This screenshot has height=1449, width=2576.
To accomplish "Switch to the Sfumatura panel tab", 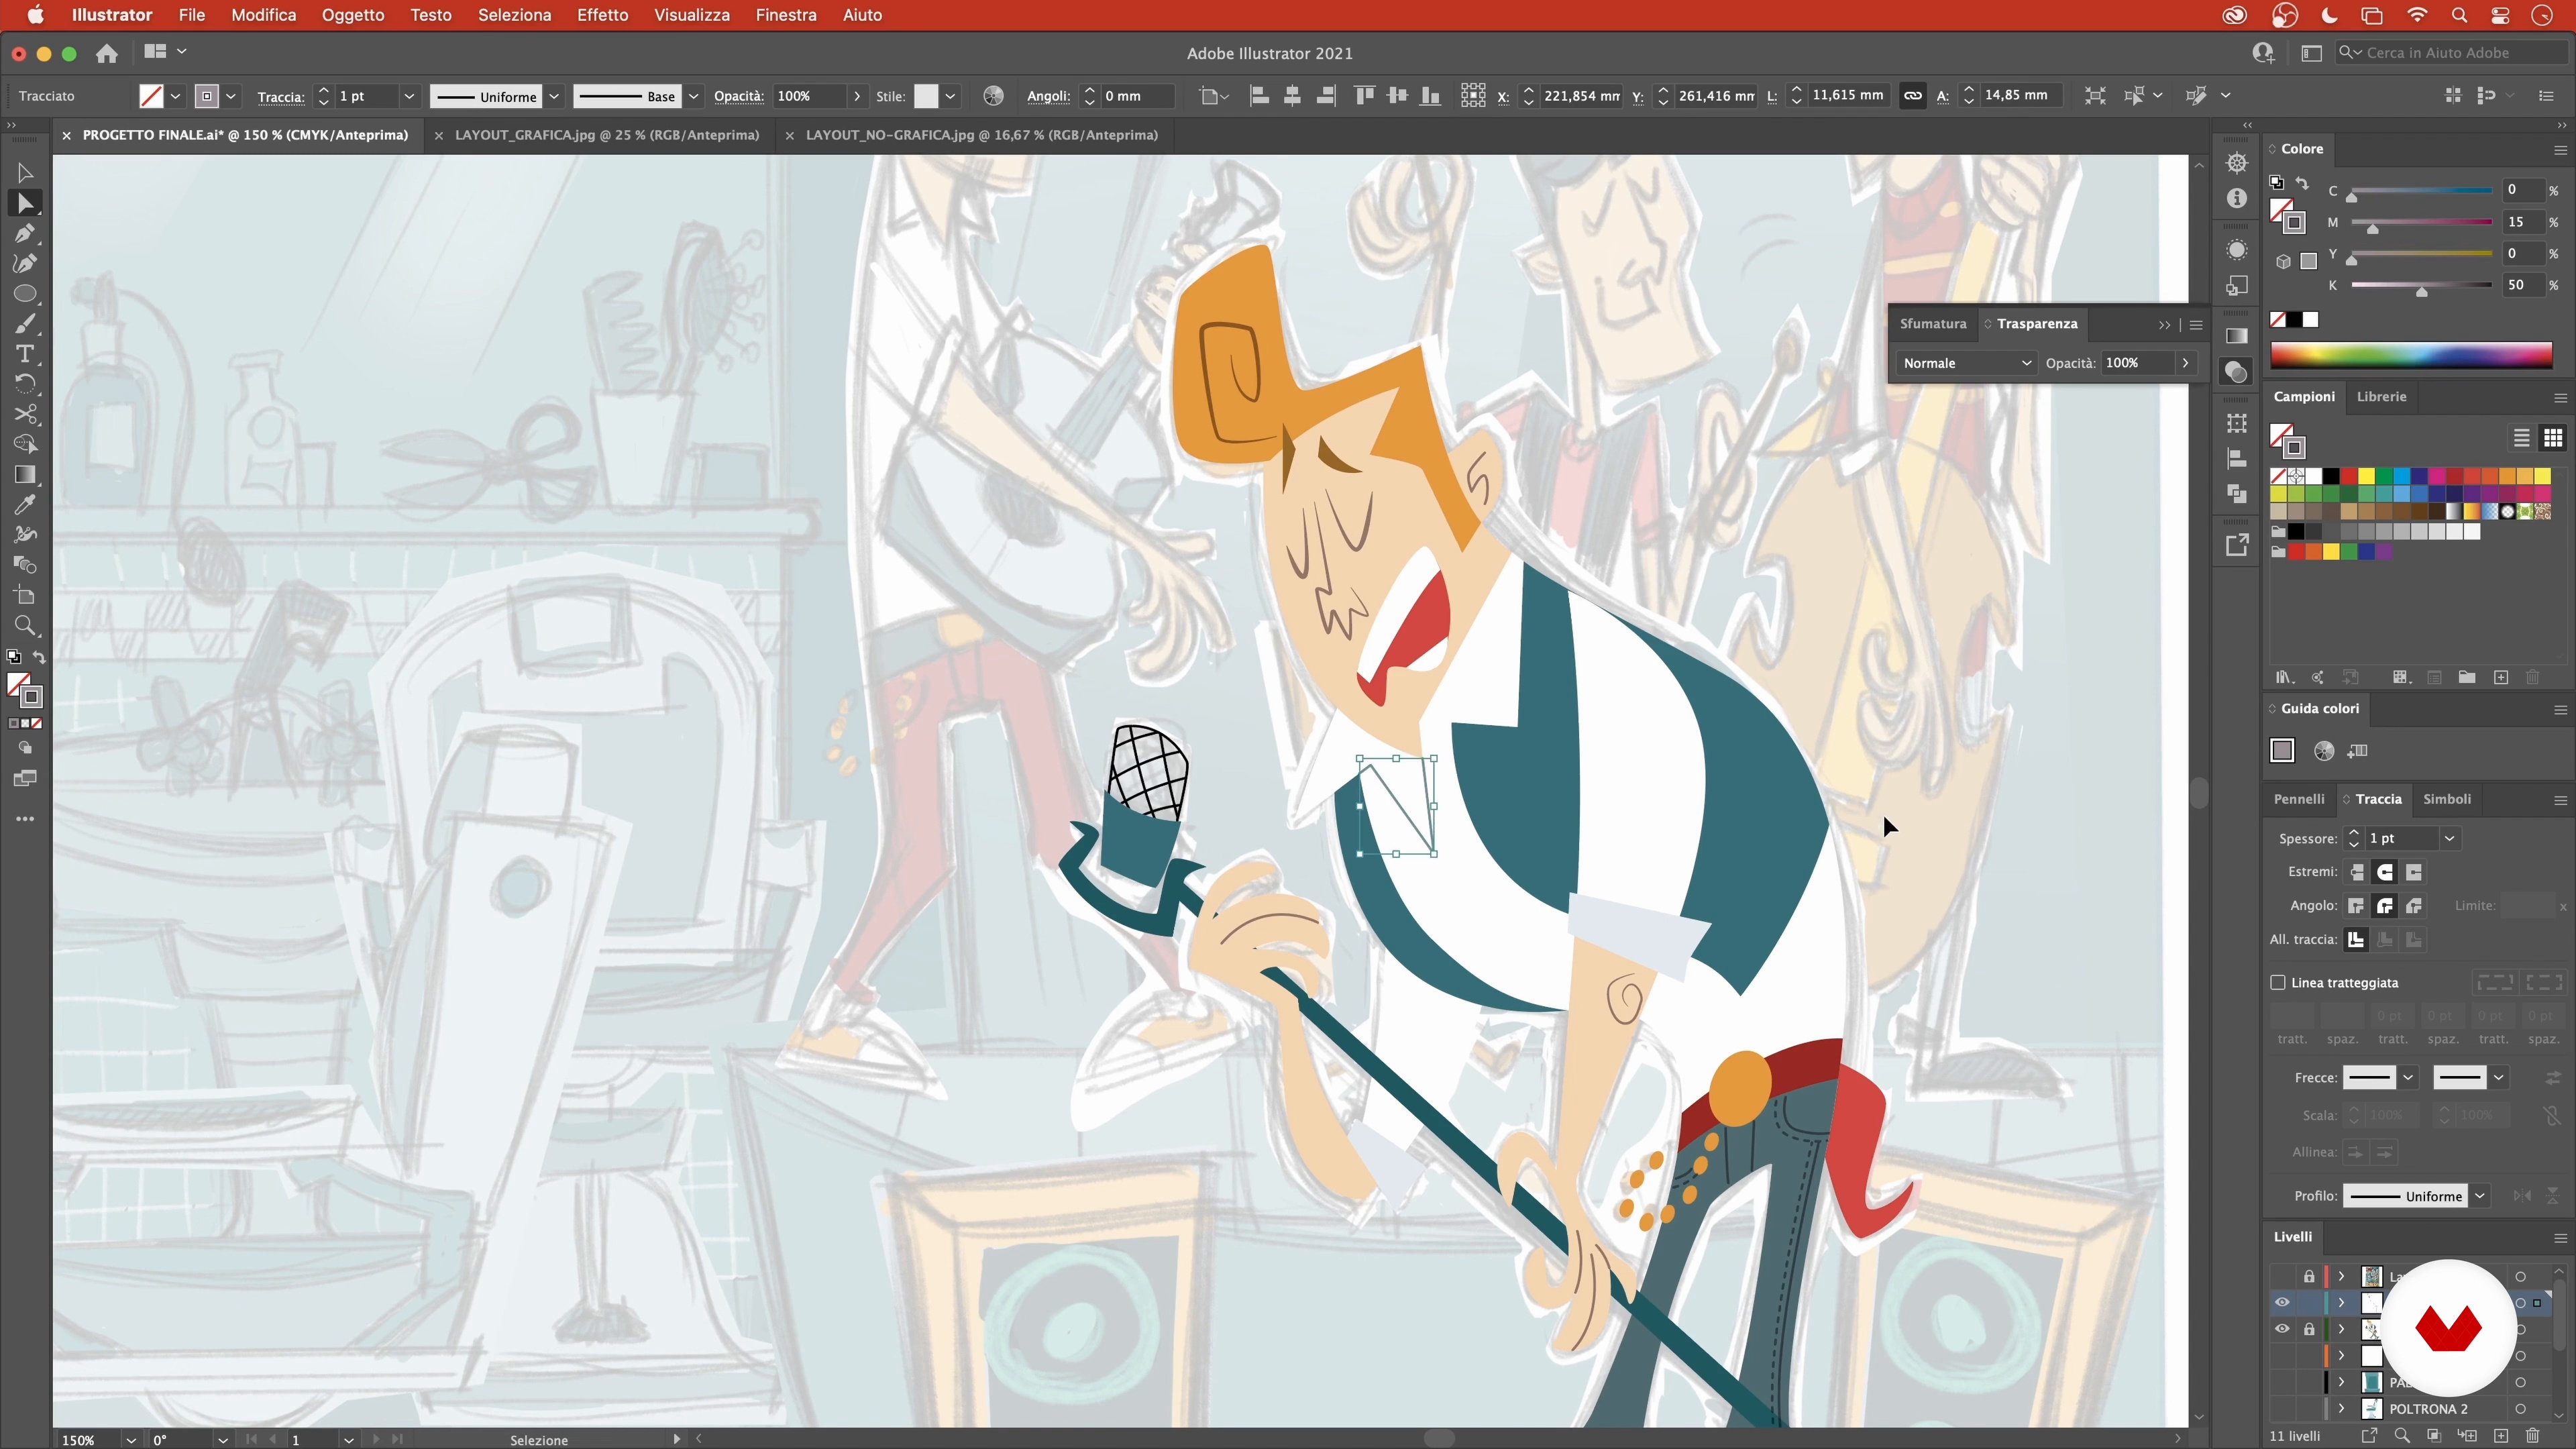I will 1932,323.
